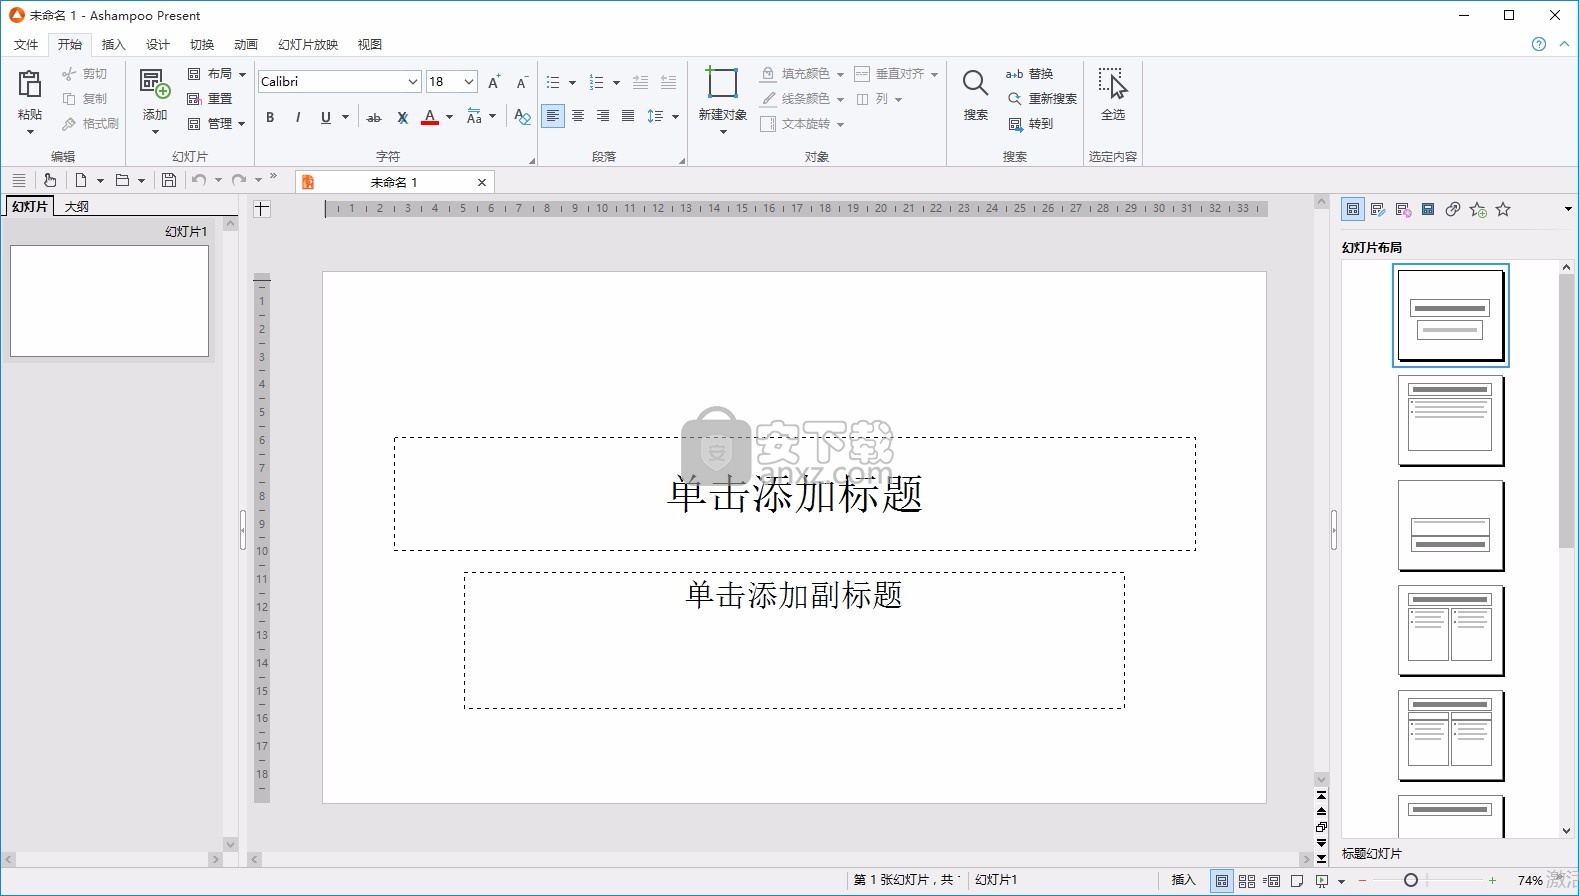Click the 重新搜索 search-again button
Screen dimensions: 1579x896
pyautogui.click(x=1042, y=99)
